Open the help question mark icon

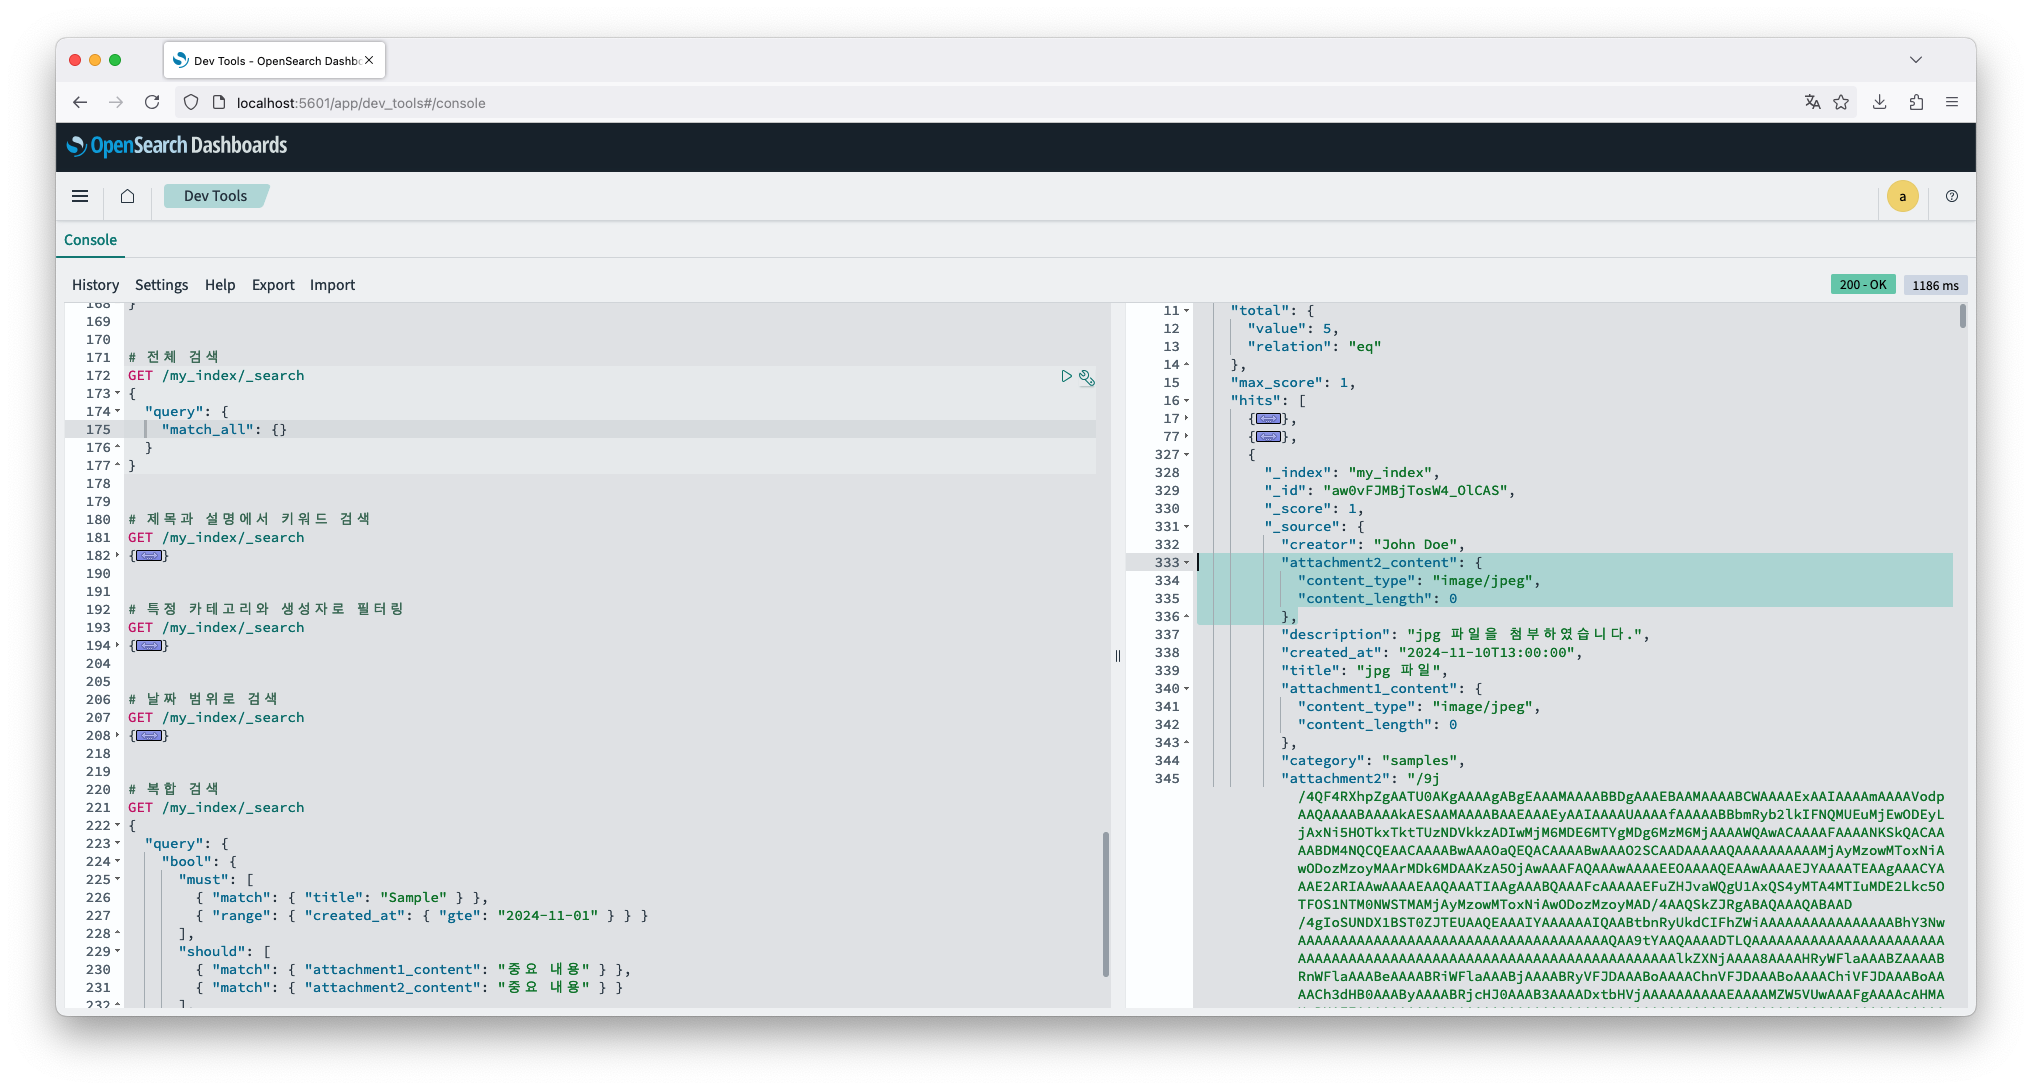pos(1951,196)
